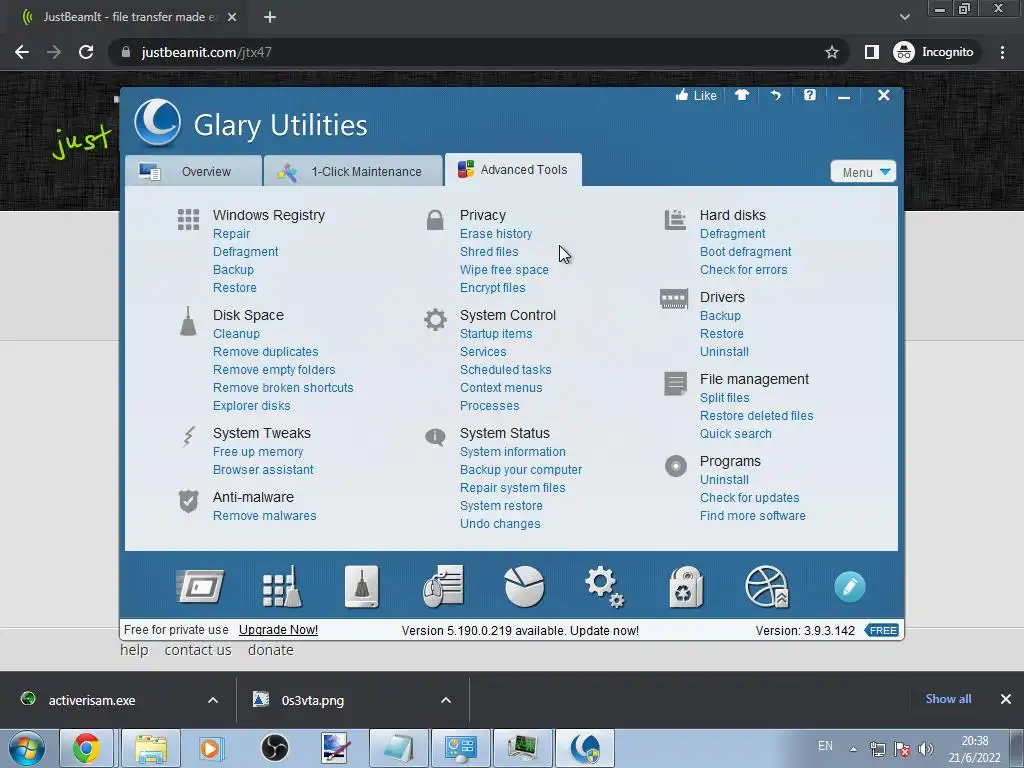Open the Windows Start button
Viewport: 1024px width, 768px height.
(26, 748)
